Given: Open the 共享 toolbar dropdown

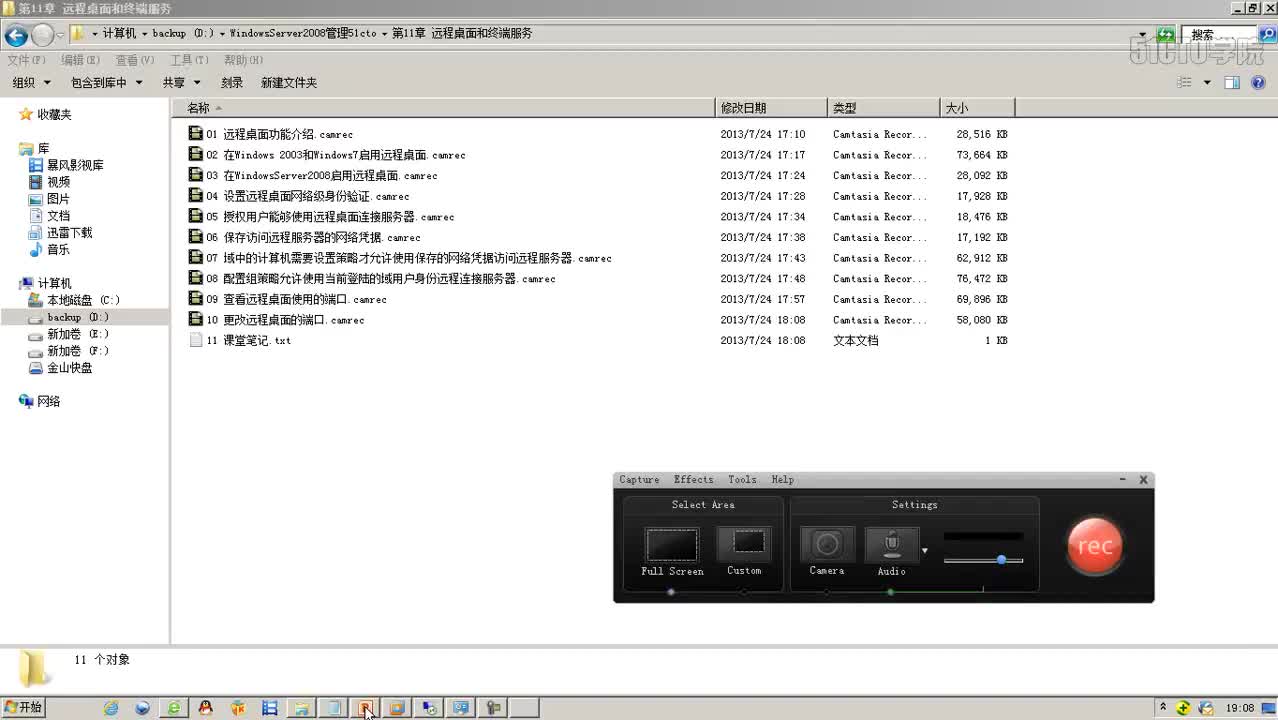Looking at the screenshot, I should [x=182, y=83].
